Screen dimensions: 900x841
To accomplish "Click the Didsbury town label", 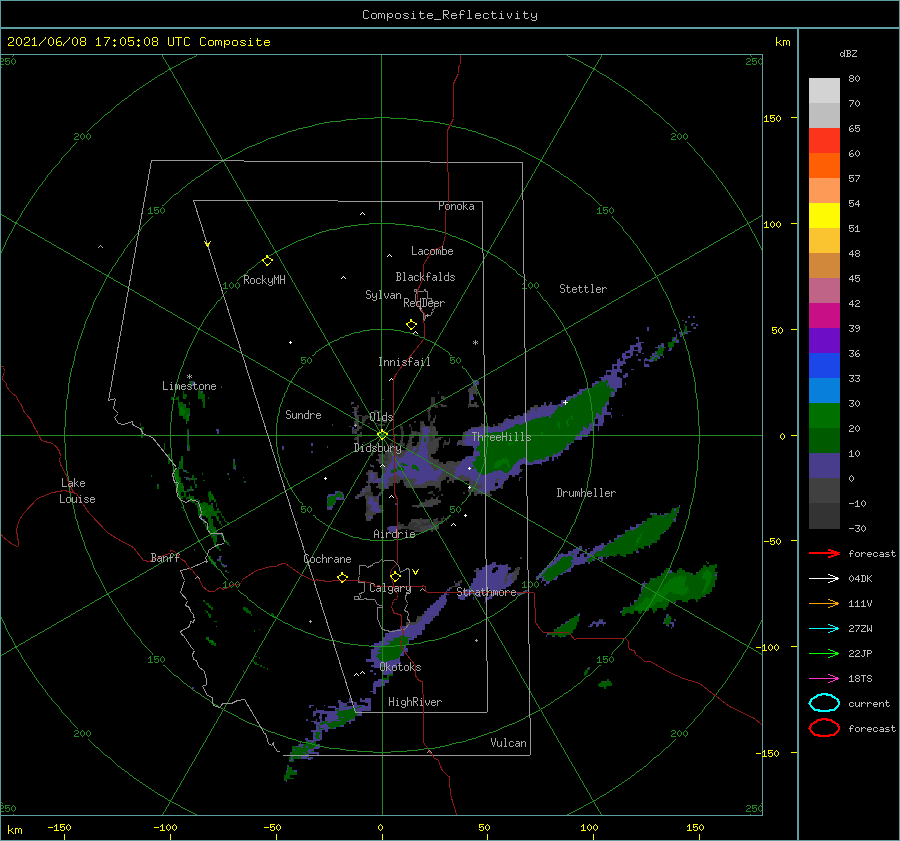I will click(x=377, y=448).
